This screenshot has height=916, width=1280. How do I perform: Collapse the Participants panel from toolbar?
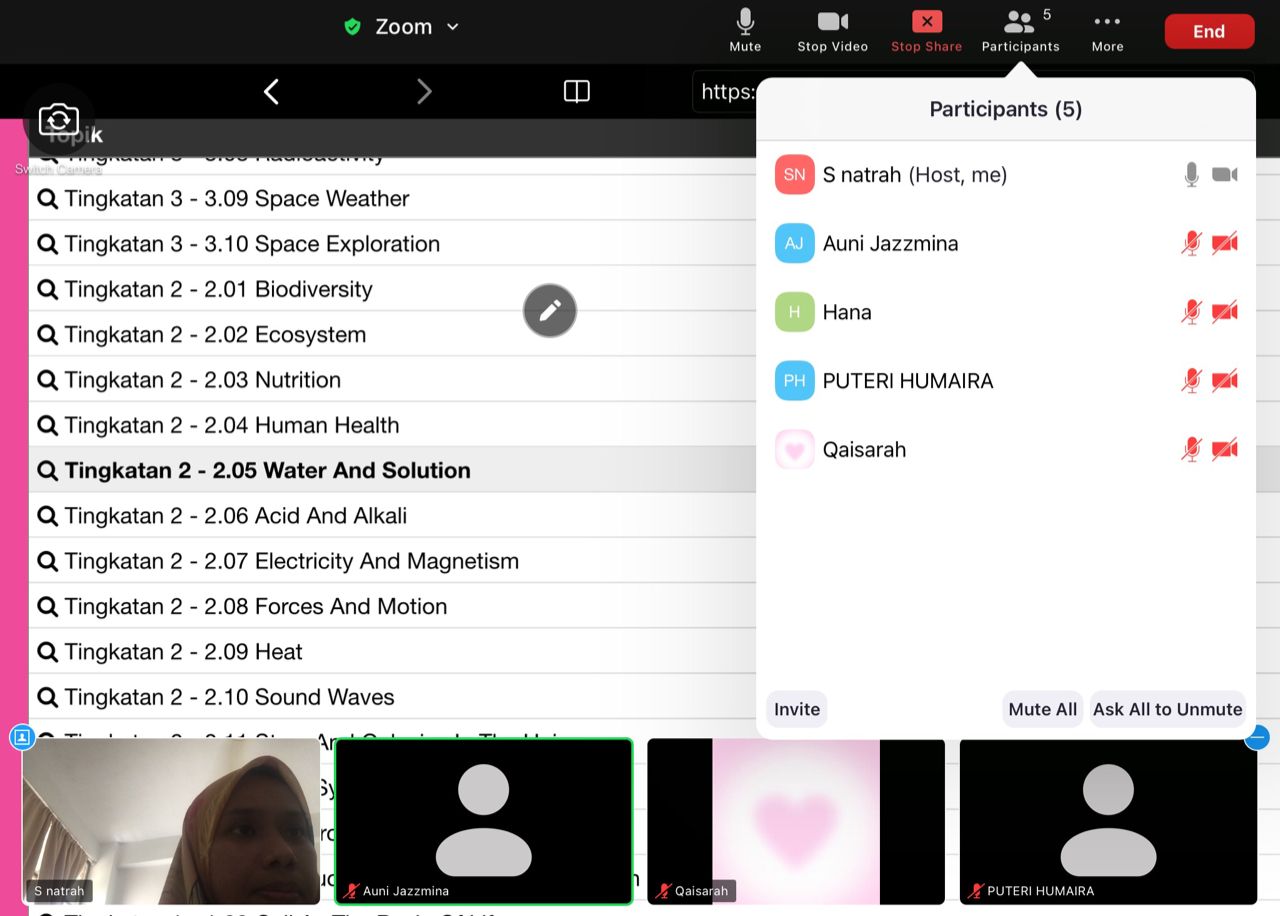click(x=1020, y=31)
